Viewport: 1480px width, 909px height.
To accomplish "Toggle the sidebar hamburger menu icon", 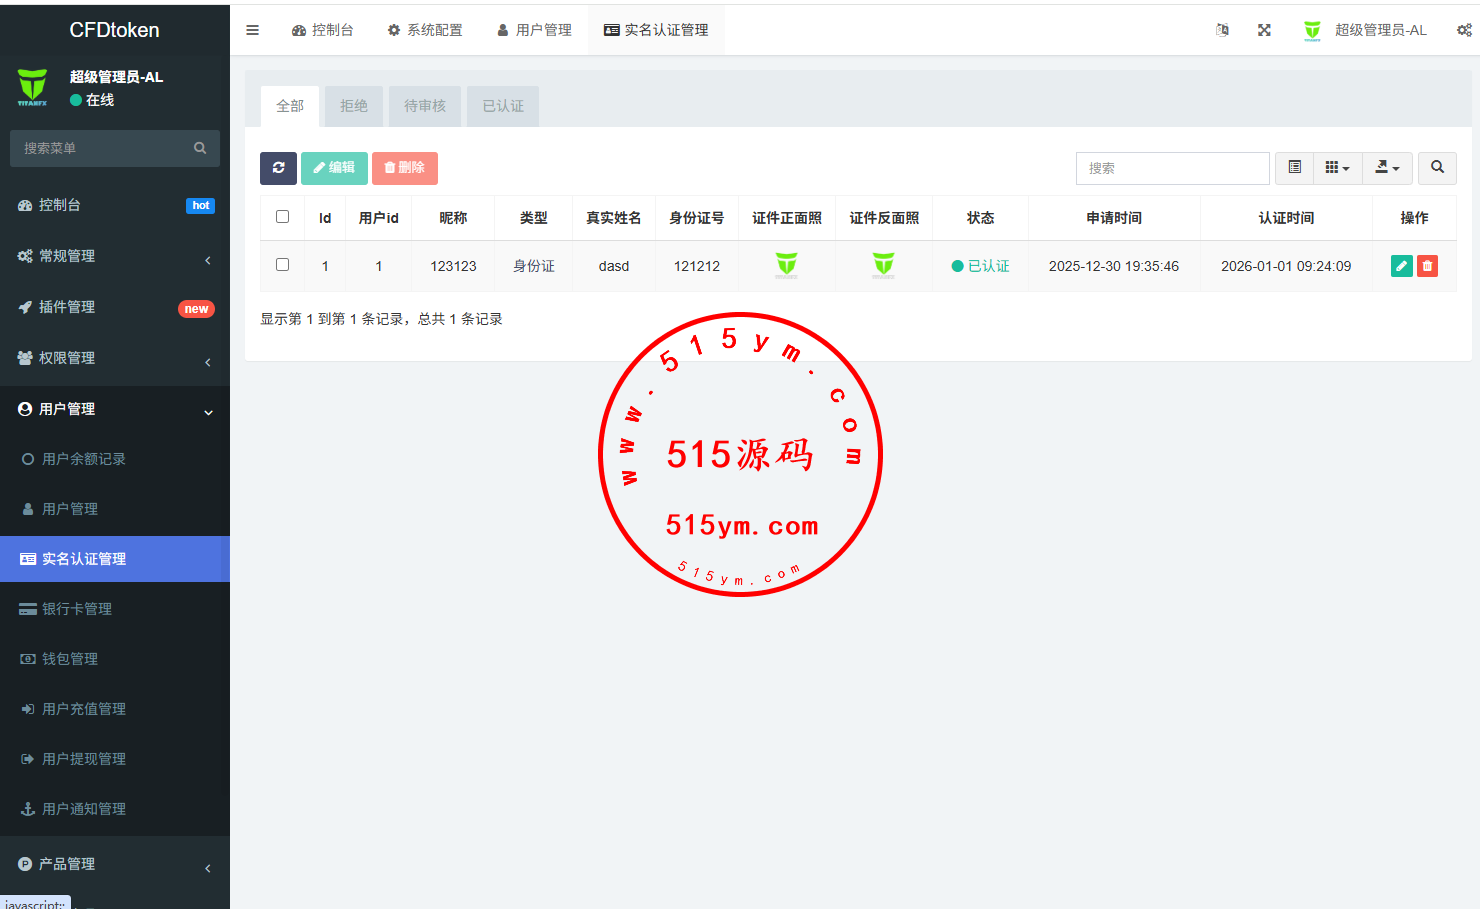I will point(252,30).
